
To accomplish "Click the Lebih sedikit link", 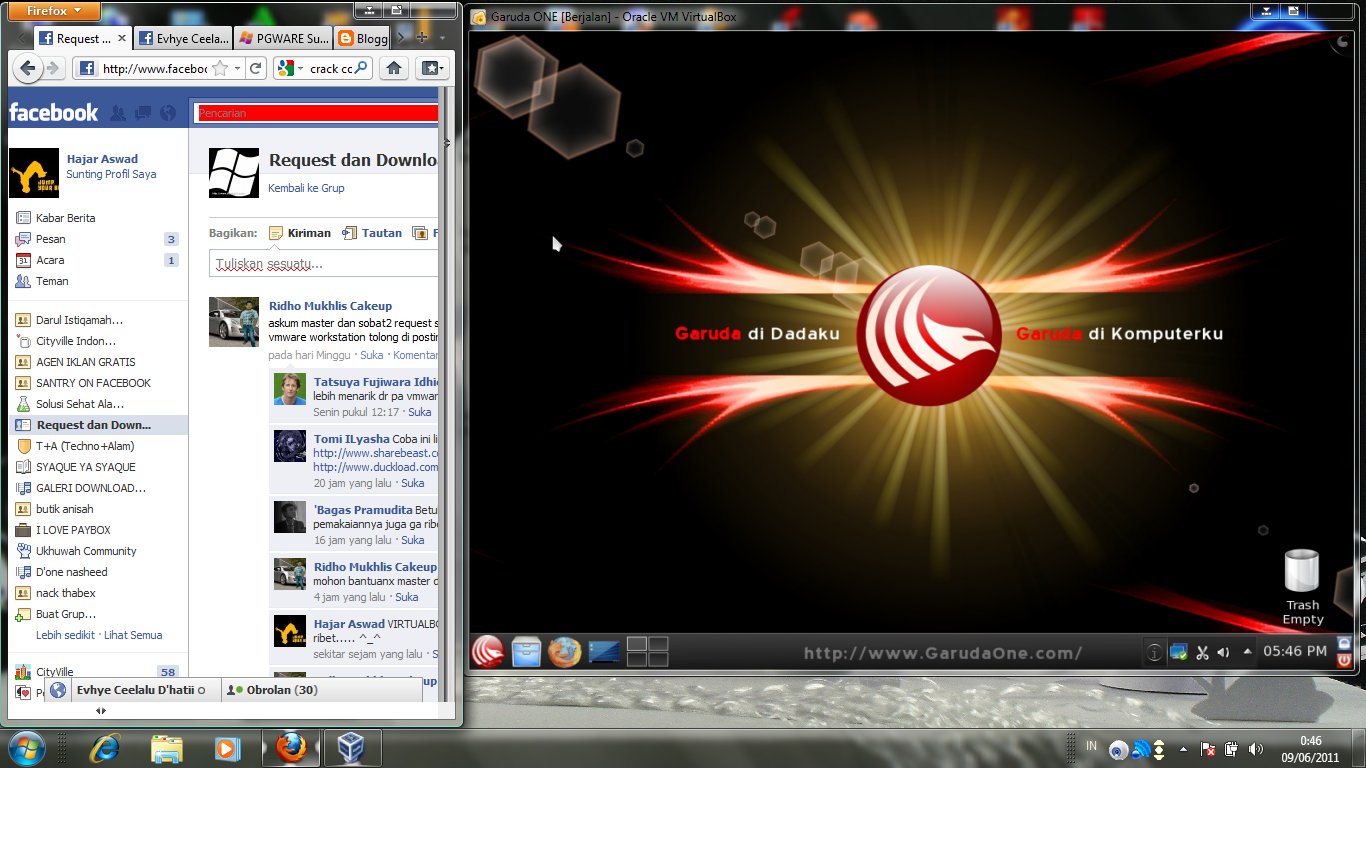I will 65,635.
